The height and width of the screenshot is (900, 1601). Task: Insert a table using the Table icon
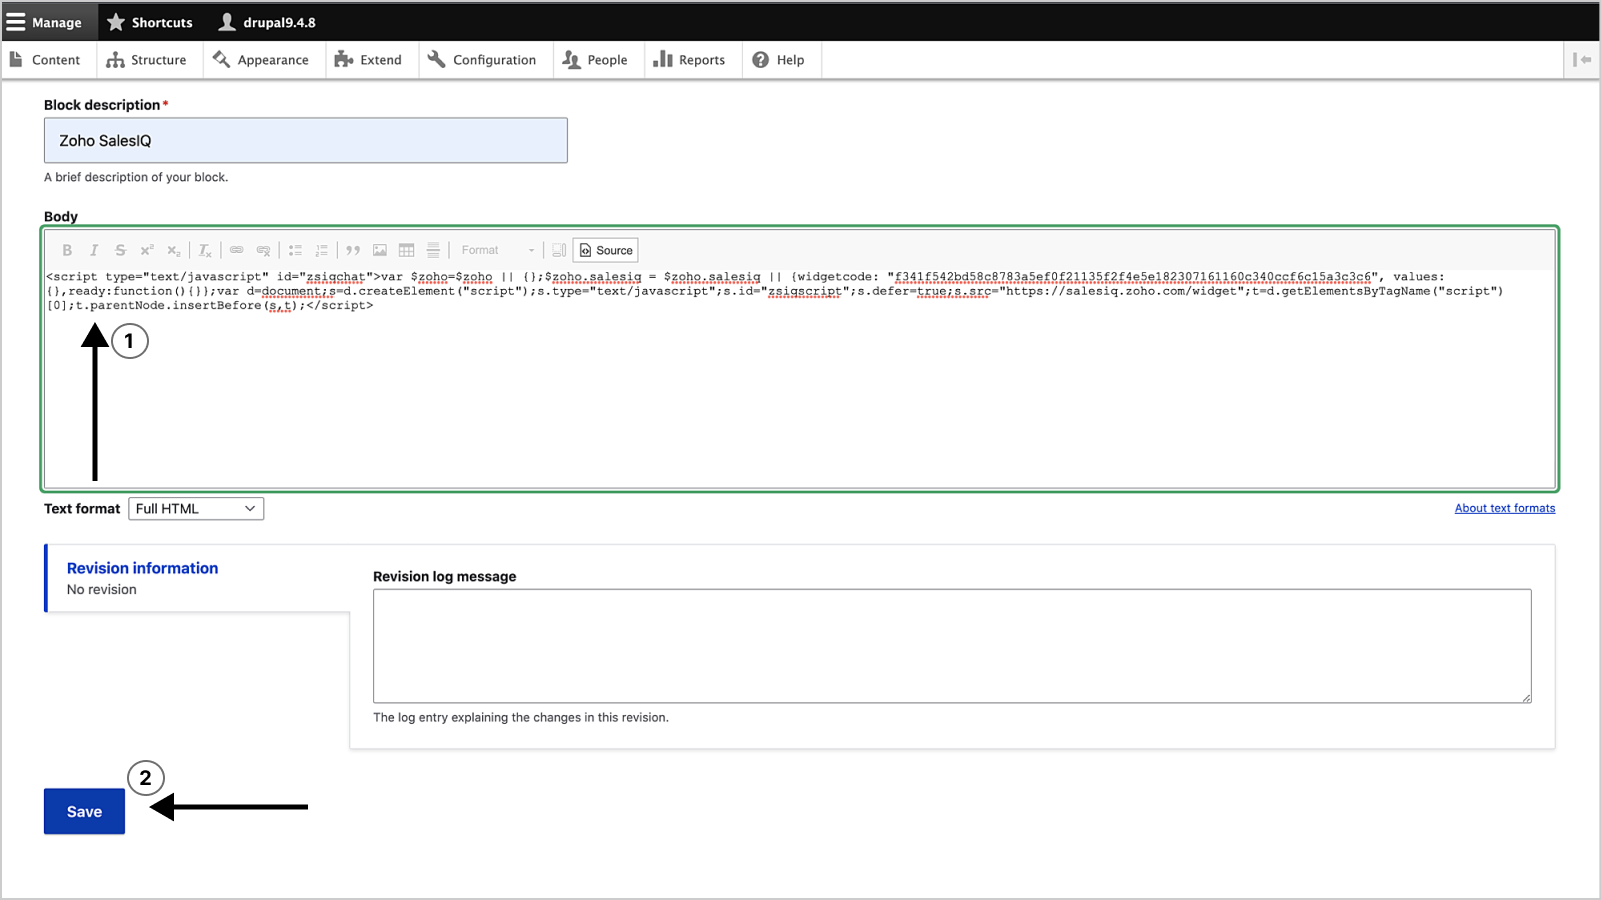click(407, 250)
